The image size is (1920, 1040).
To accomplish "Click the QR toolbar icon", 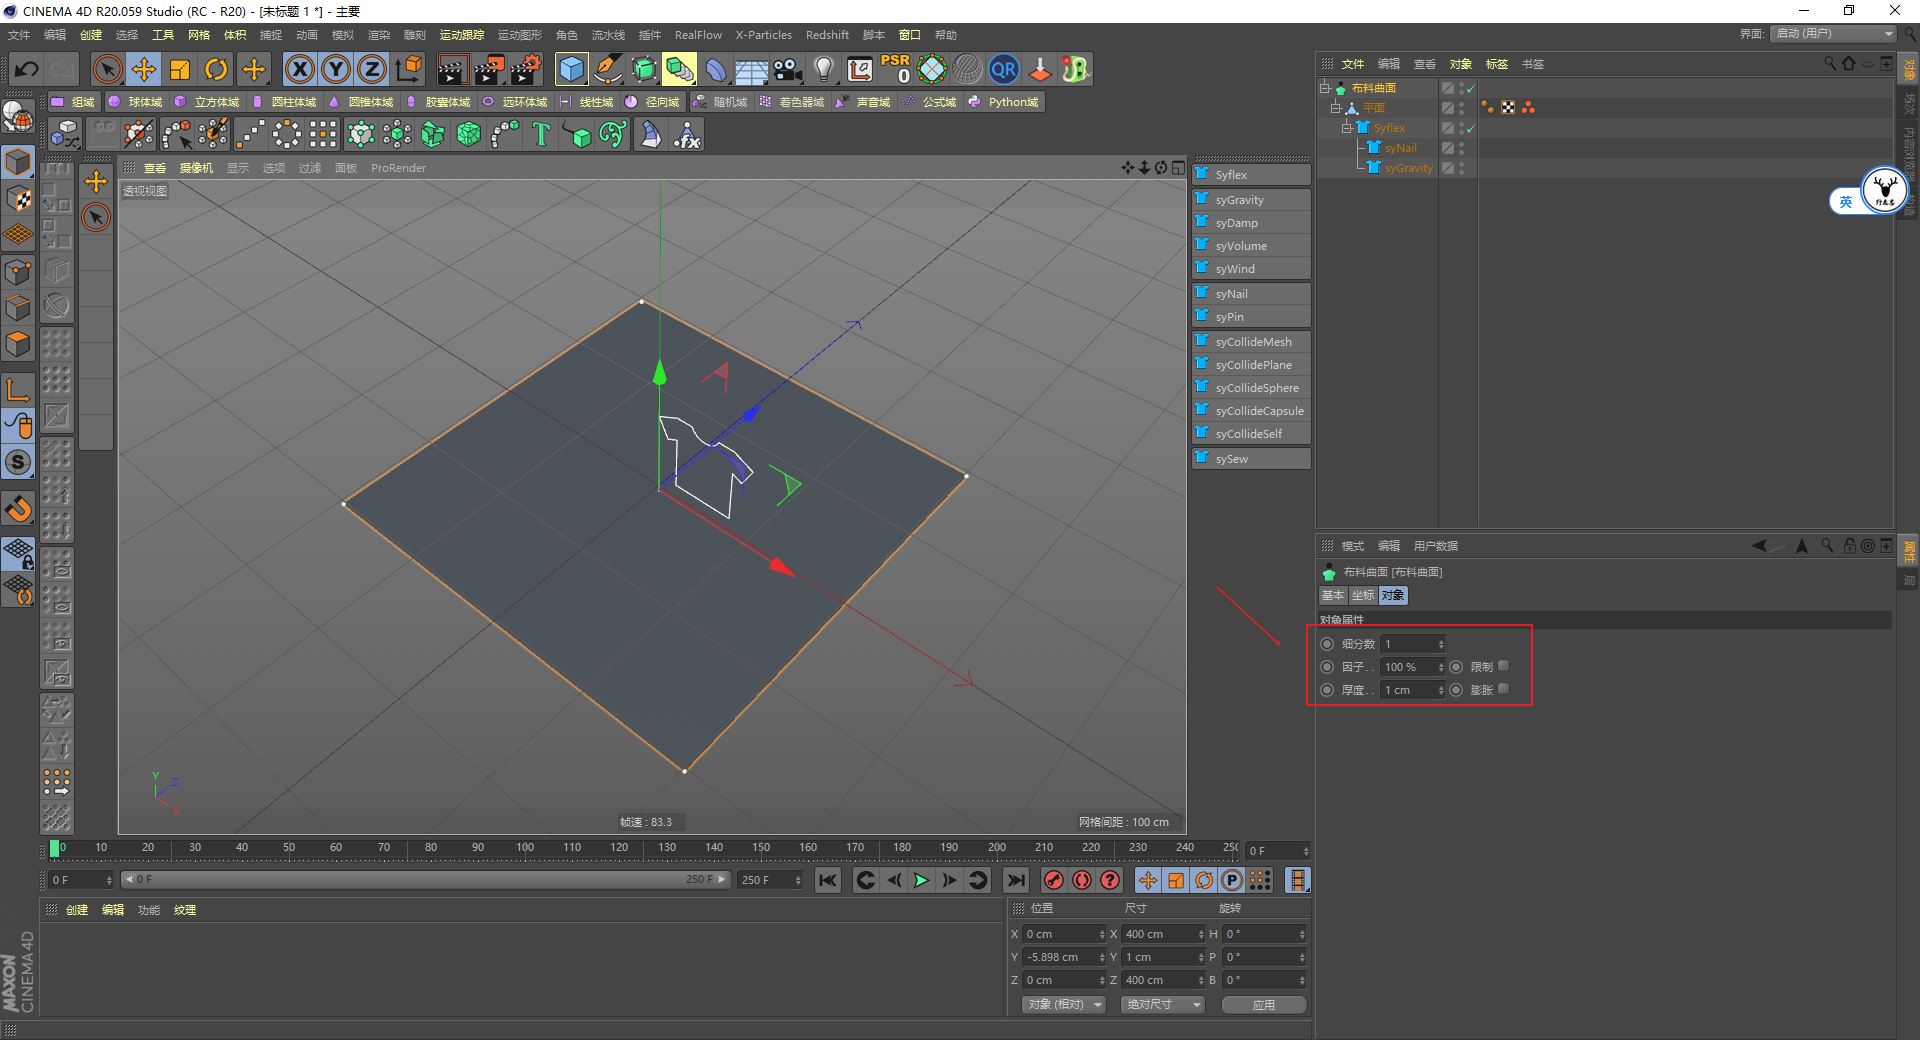I will (x=1003, y=70).
